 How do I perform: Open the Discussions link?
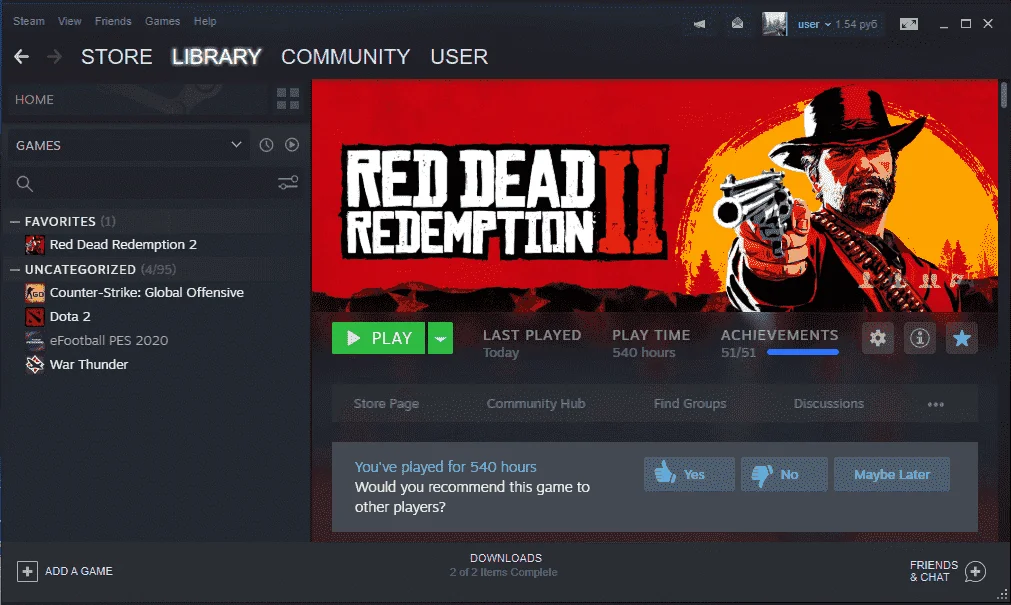tap(829, 404)
